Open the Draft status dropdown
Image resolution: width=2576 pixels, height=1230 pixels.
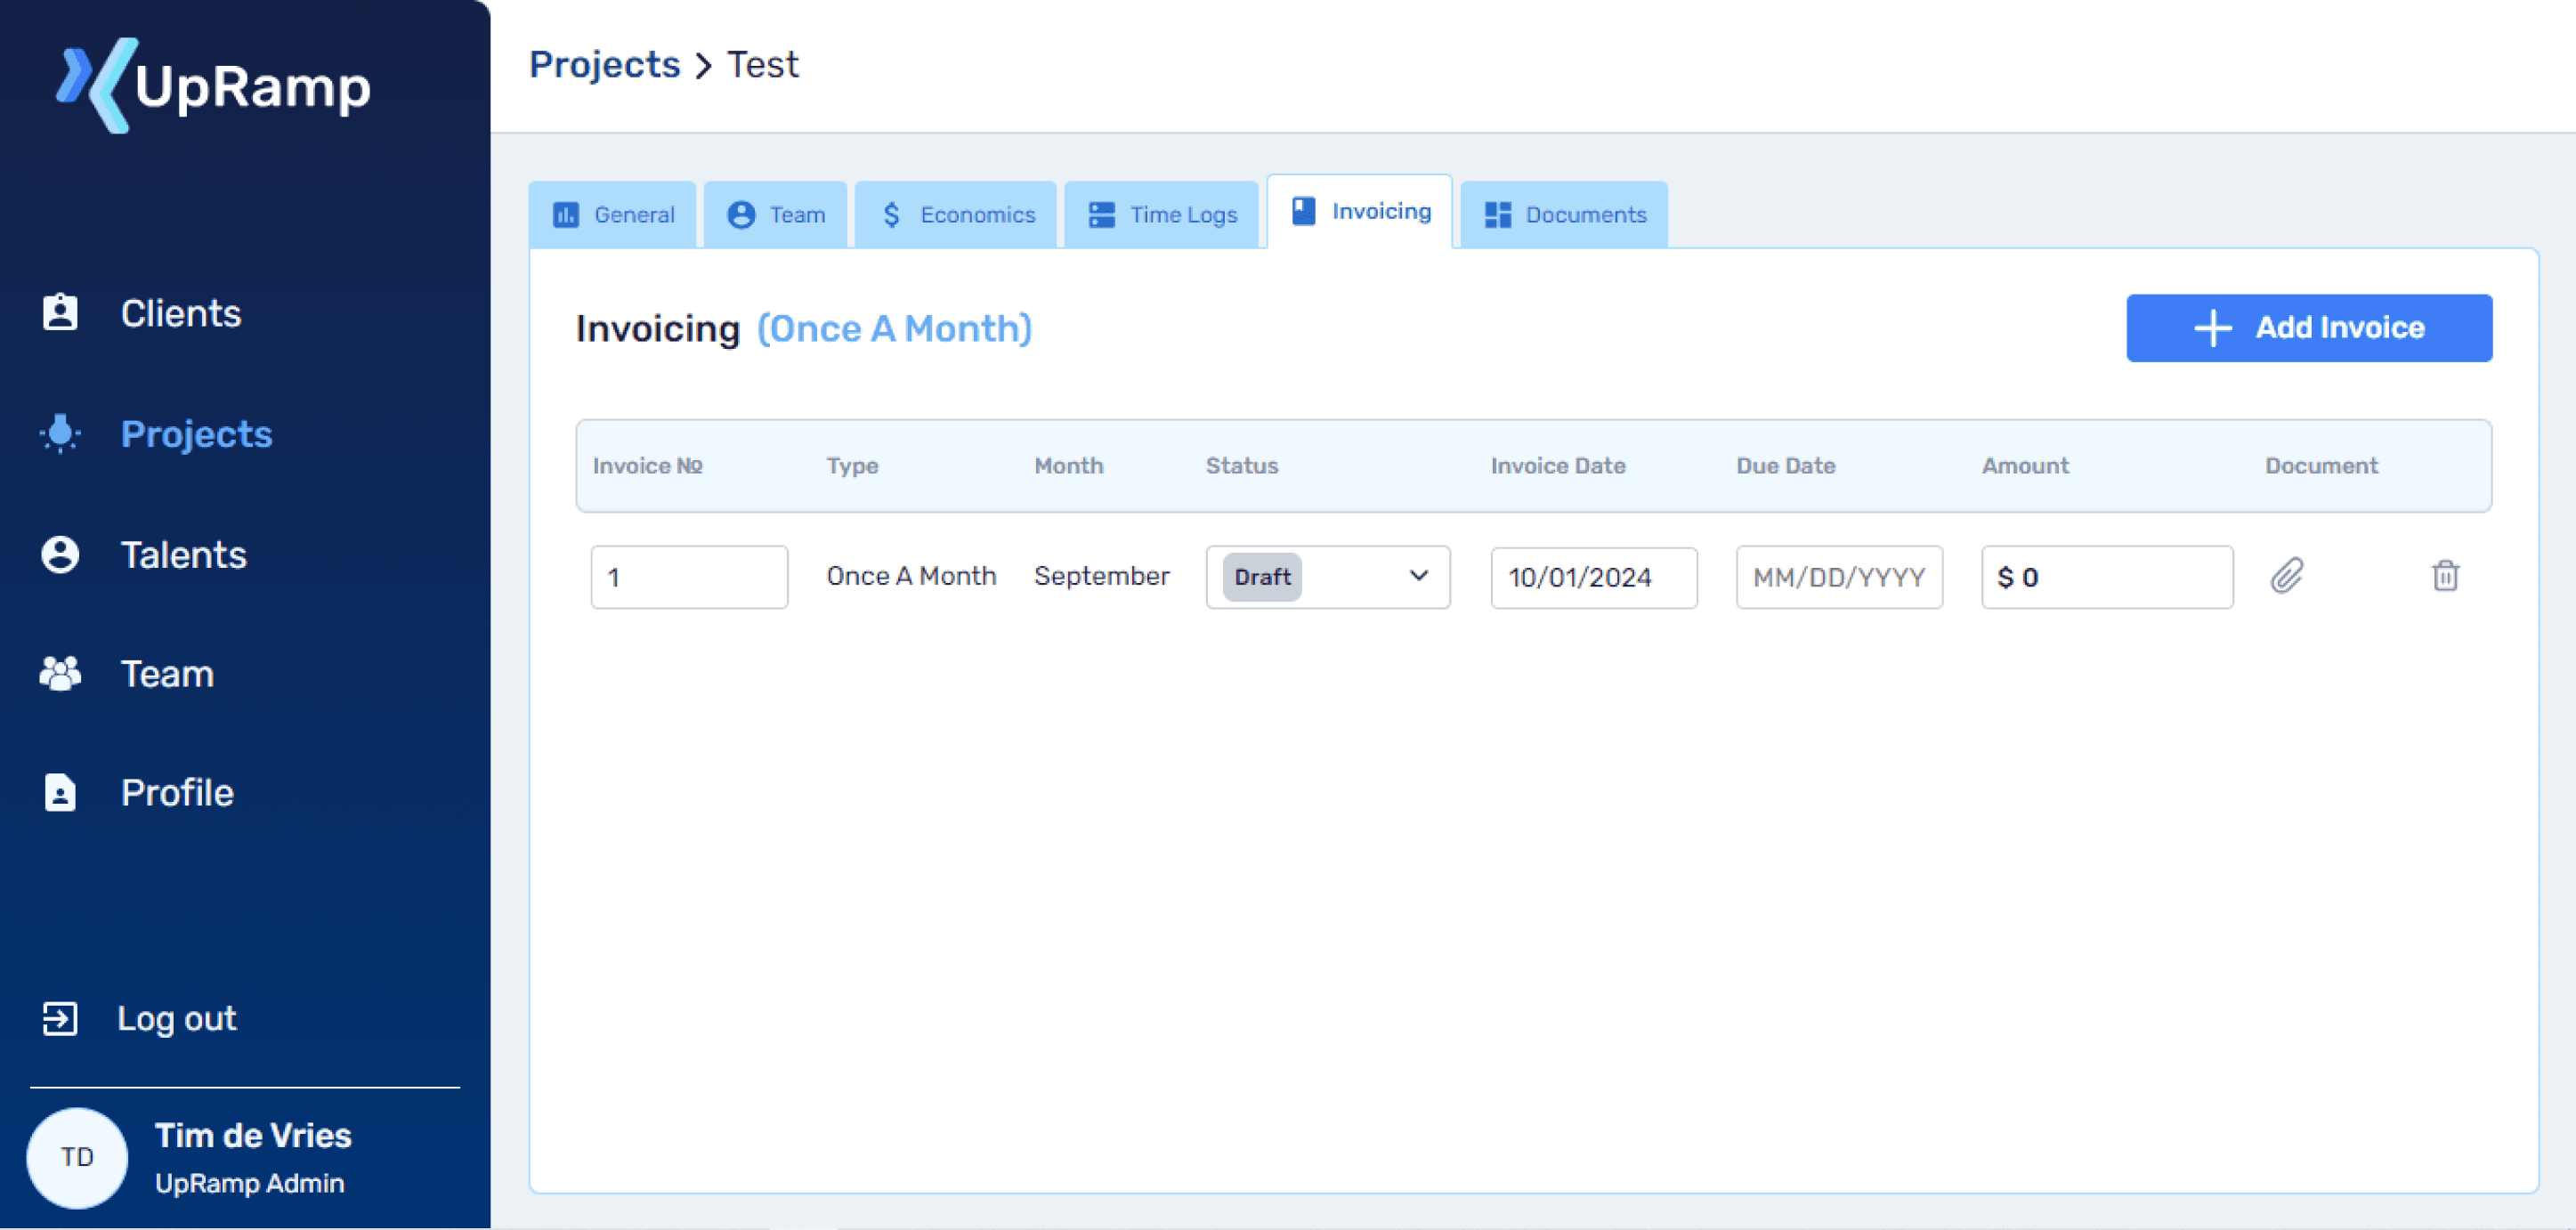1327,577
